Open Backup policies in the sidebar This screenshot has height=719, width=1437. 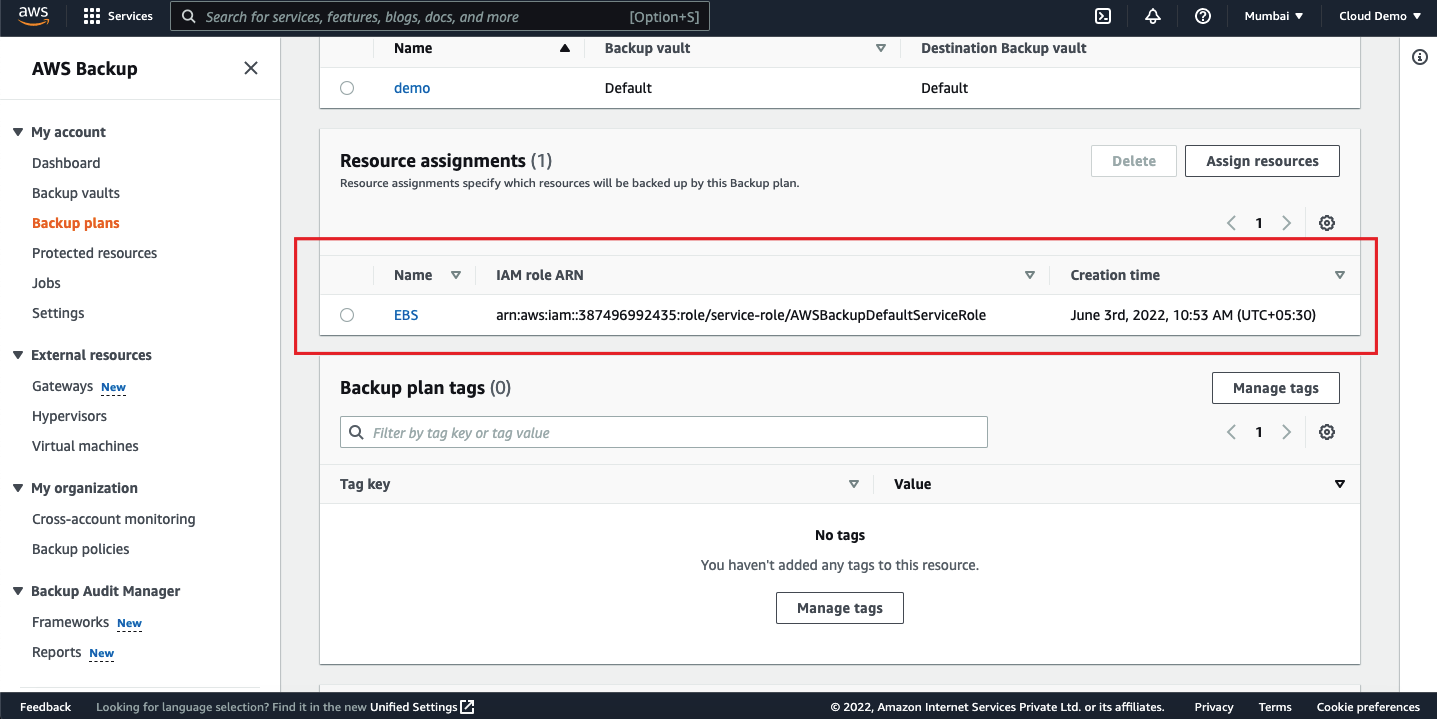(x=81, y=549)
